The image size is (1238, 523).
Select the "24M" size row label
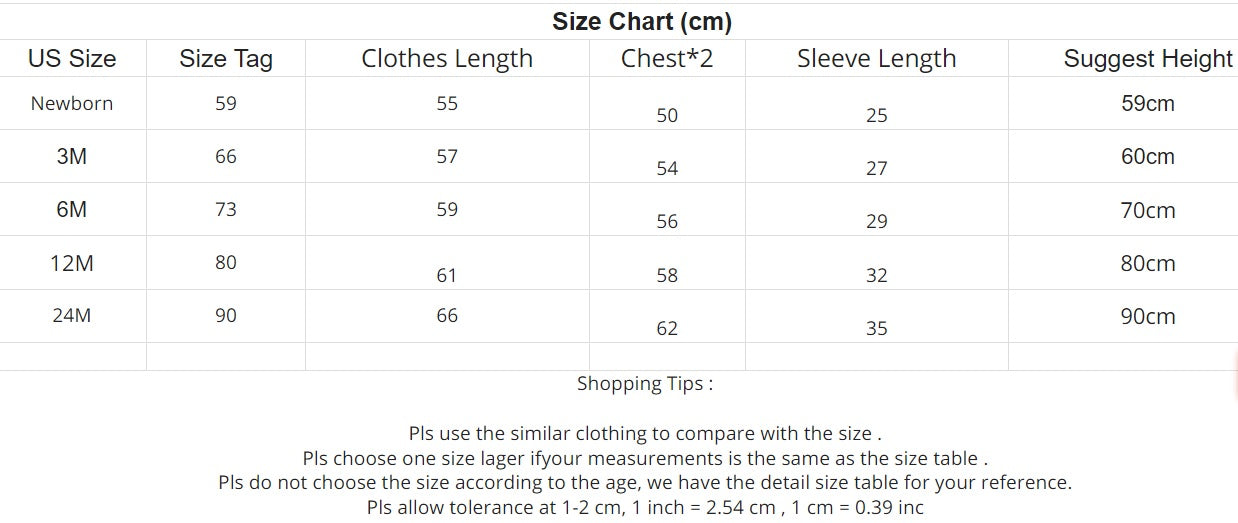click(72, 316)
